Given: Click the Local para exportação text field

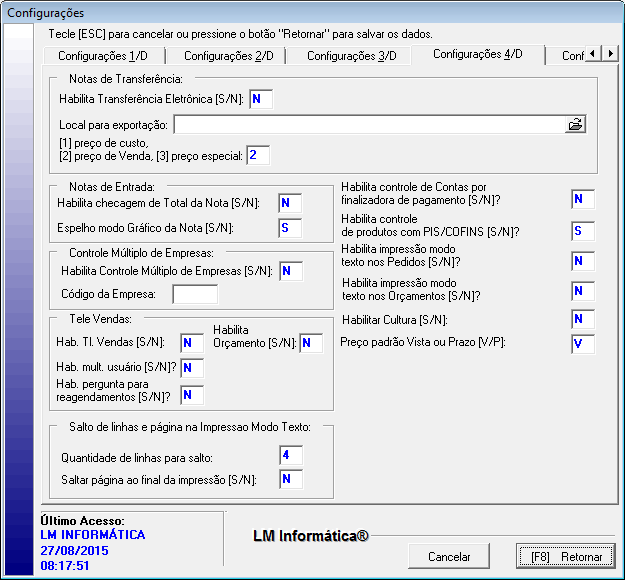Looking at the screenshot, I should [x=369, y=125].
